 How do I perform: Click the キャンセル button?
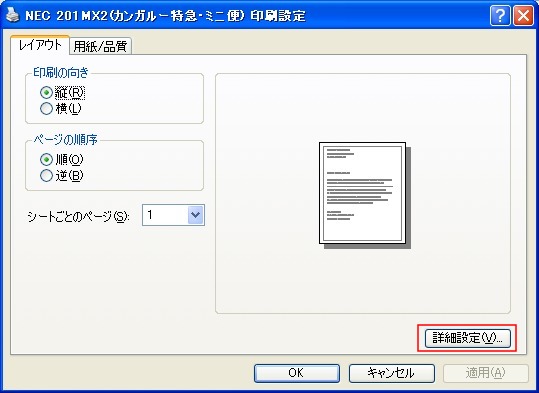pos(392,373)
